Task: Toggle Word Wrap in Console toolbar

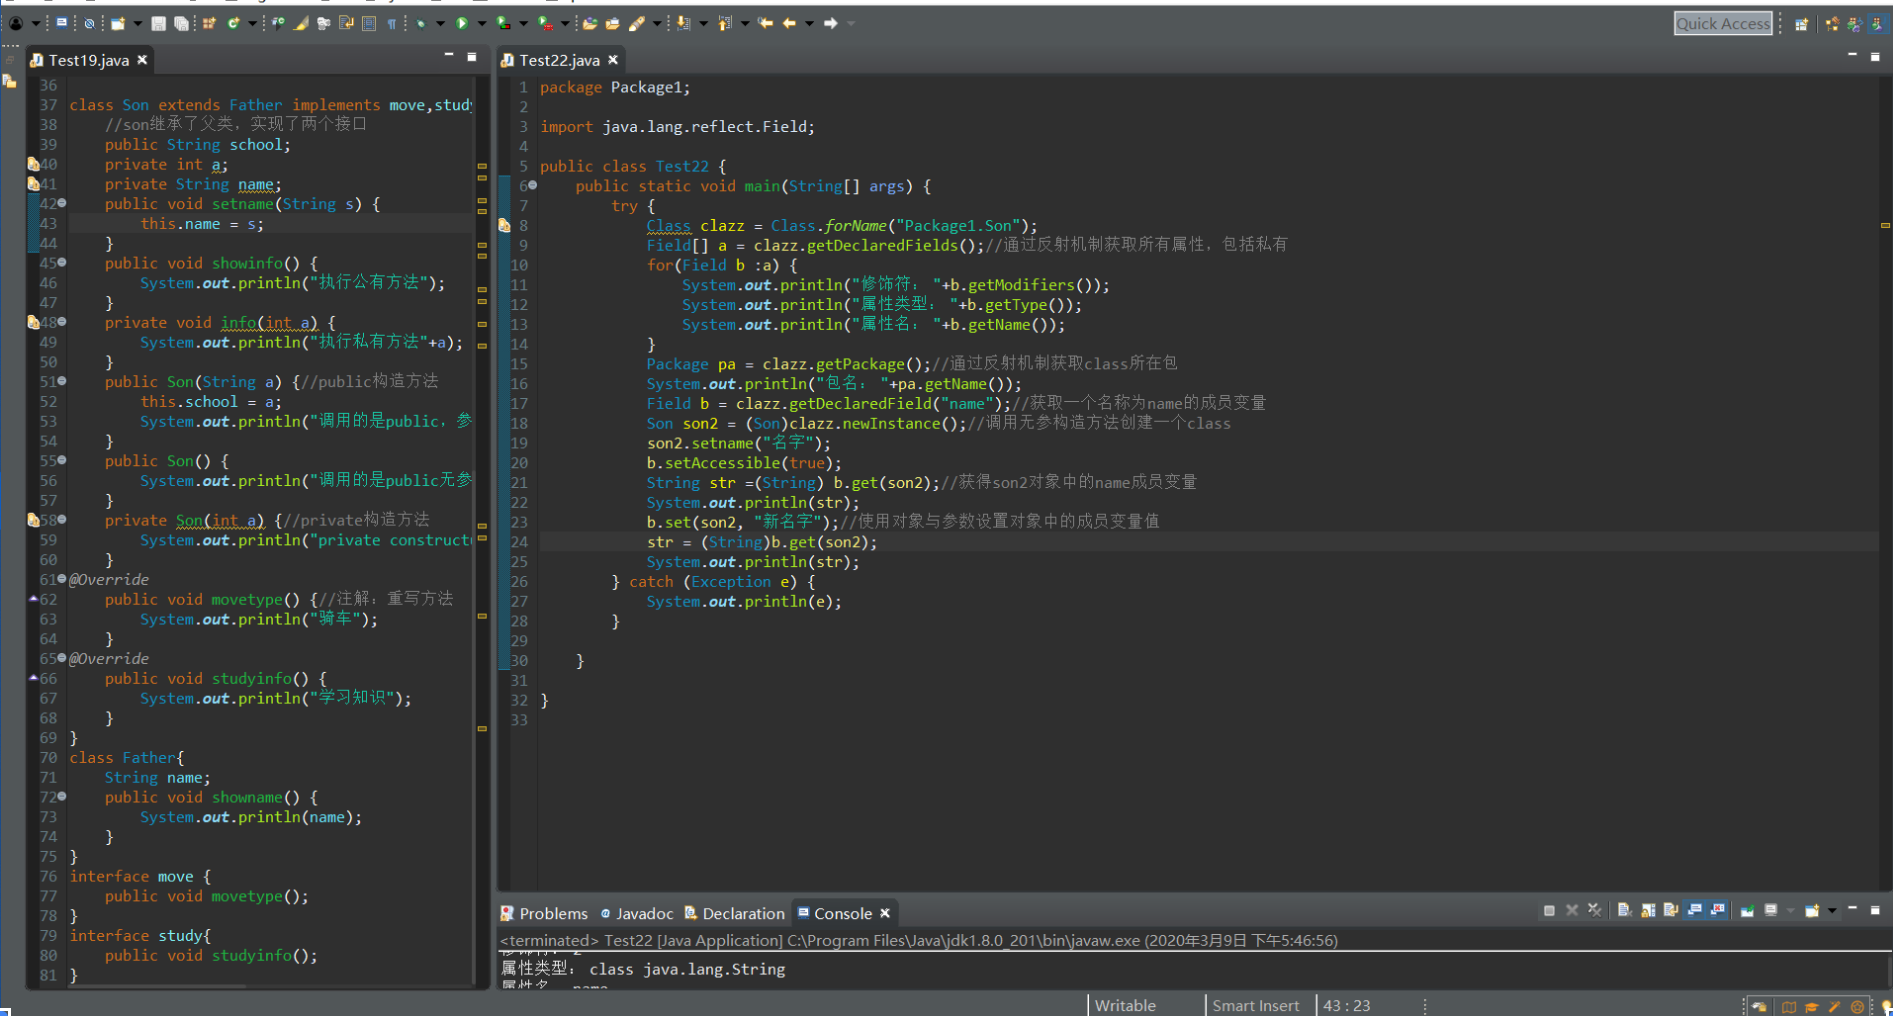Action: coord(1671,910)
